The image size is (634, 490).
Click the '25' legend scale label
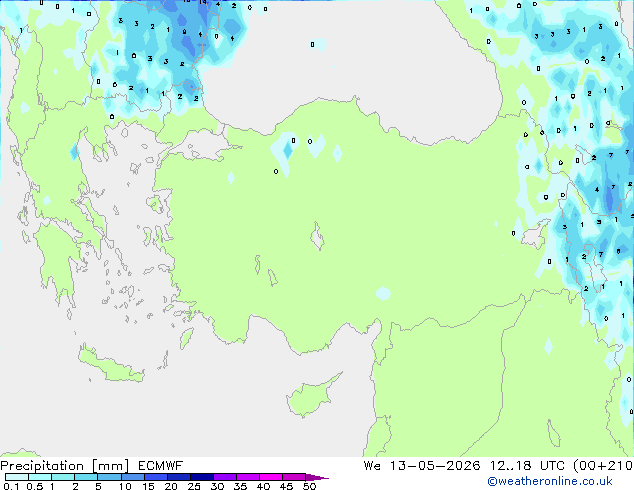click(194, 486)
